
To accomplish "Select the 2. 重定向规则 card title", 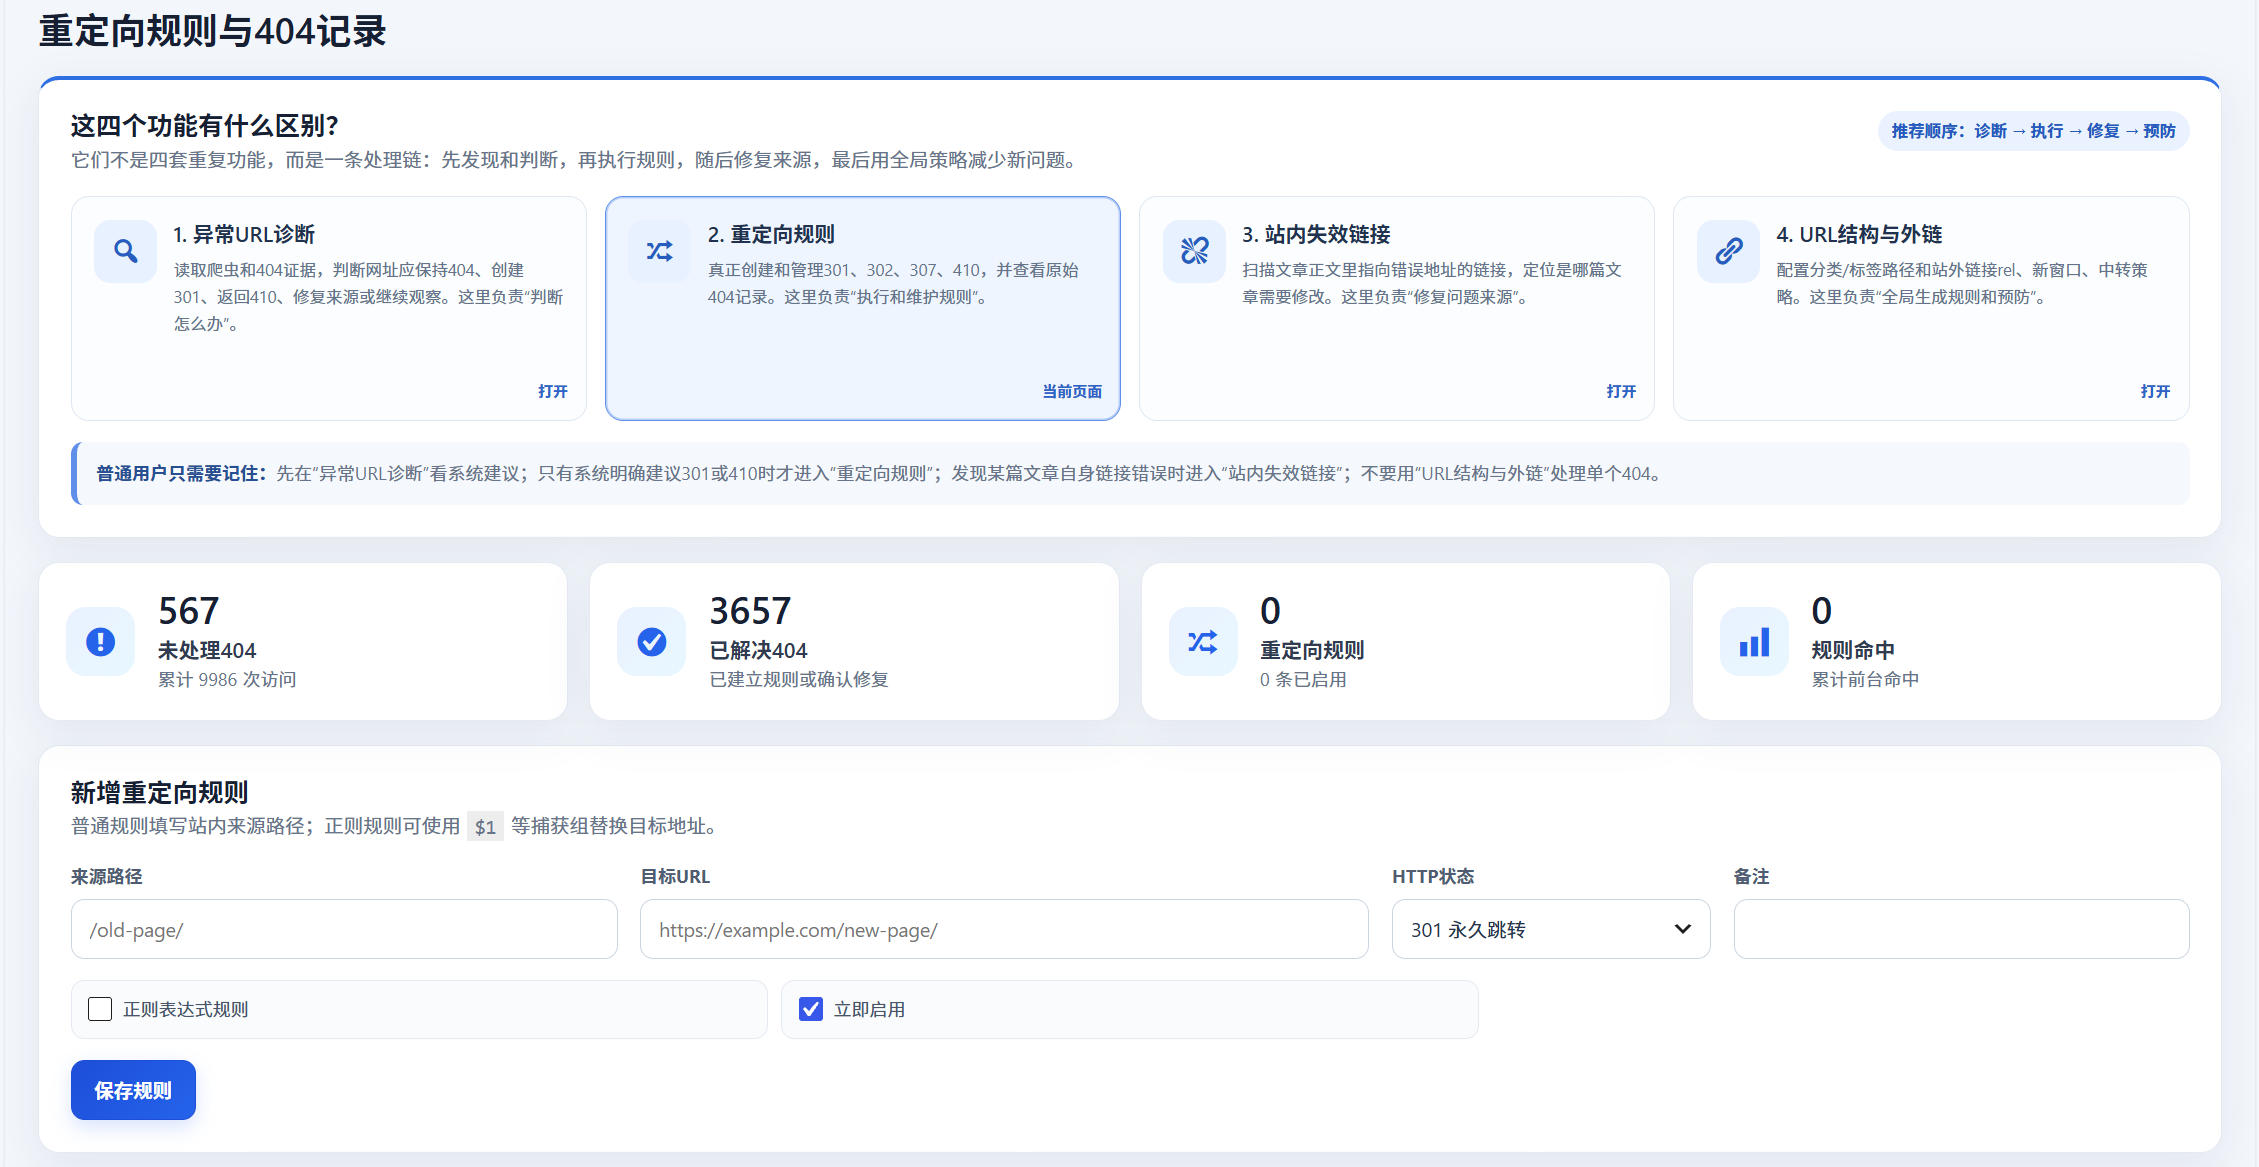I will click(x=771, y=234).
